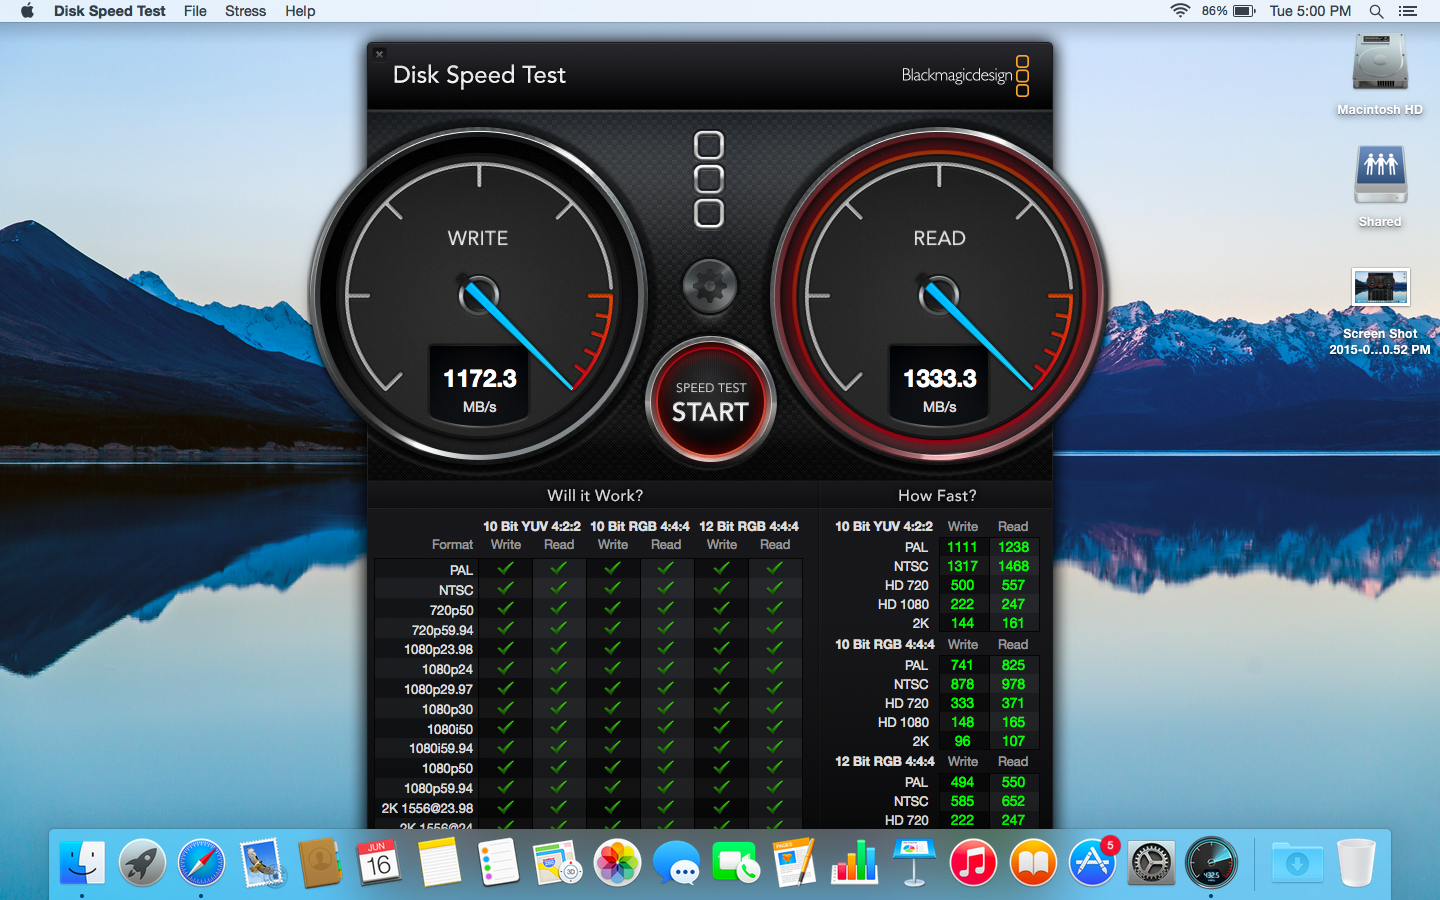Viewport: 1440px width, 900px height.
Task: Open App Store from the Dock
Action: (1092, 862)
